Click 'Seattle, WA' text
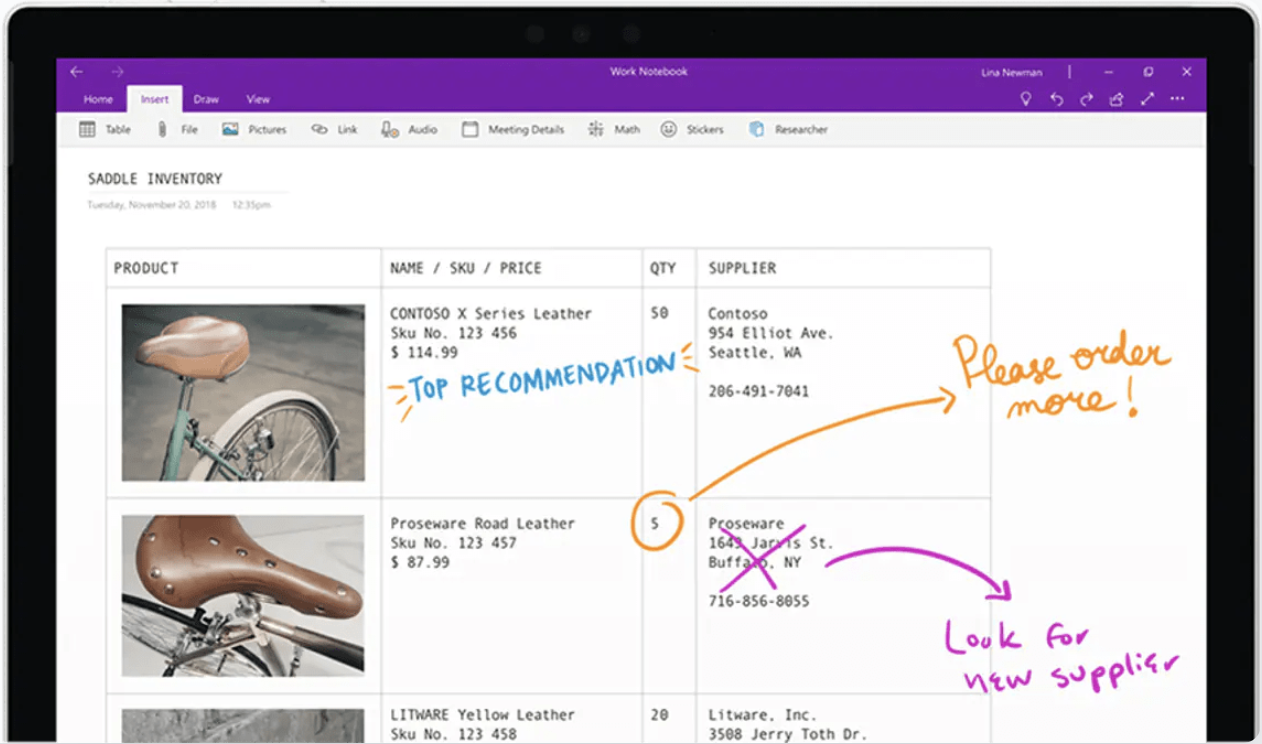Viewport: 1262px width, 744px height. point(754,353)
